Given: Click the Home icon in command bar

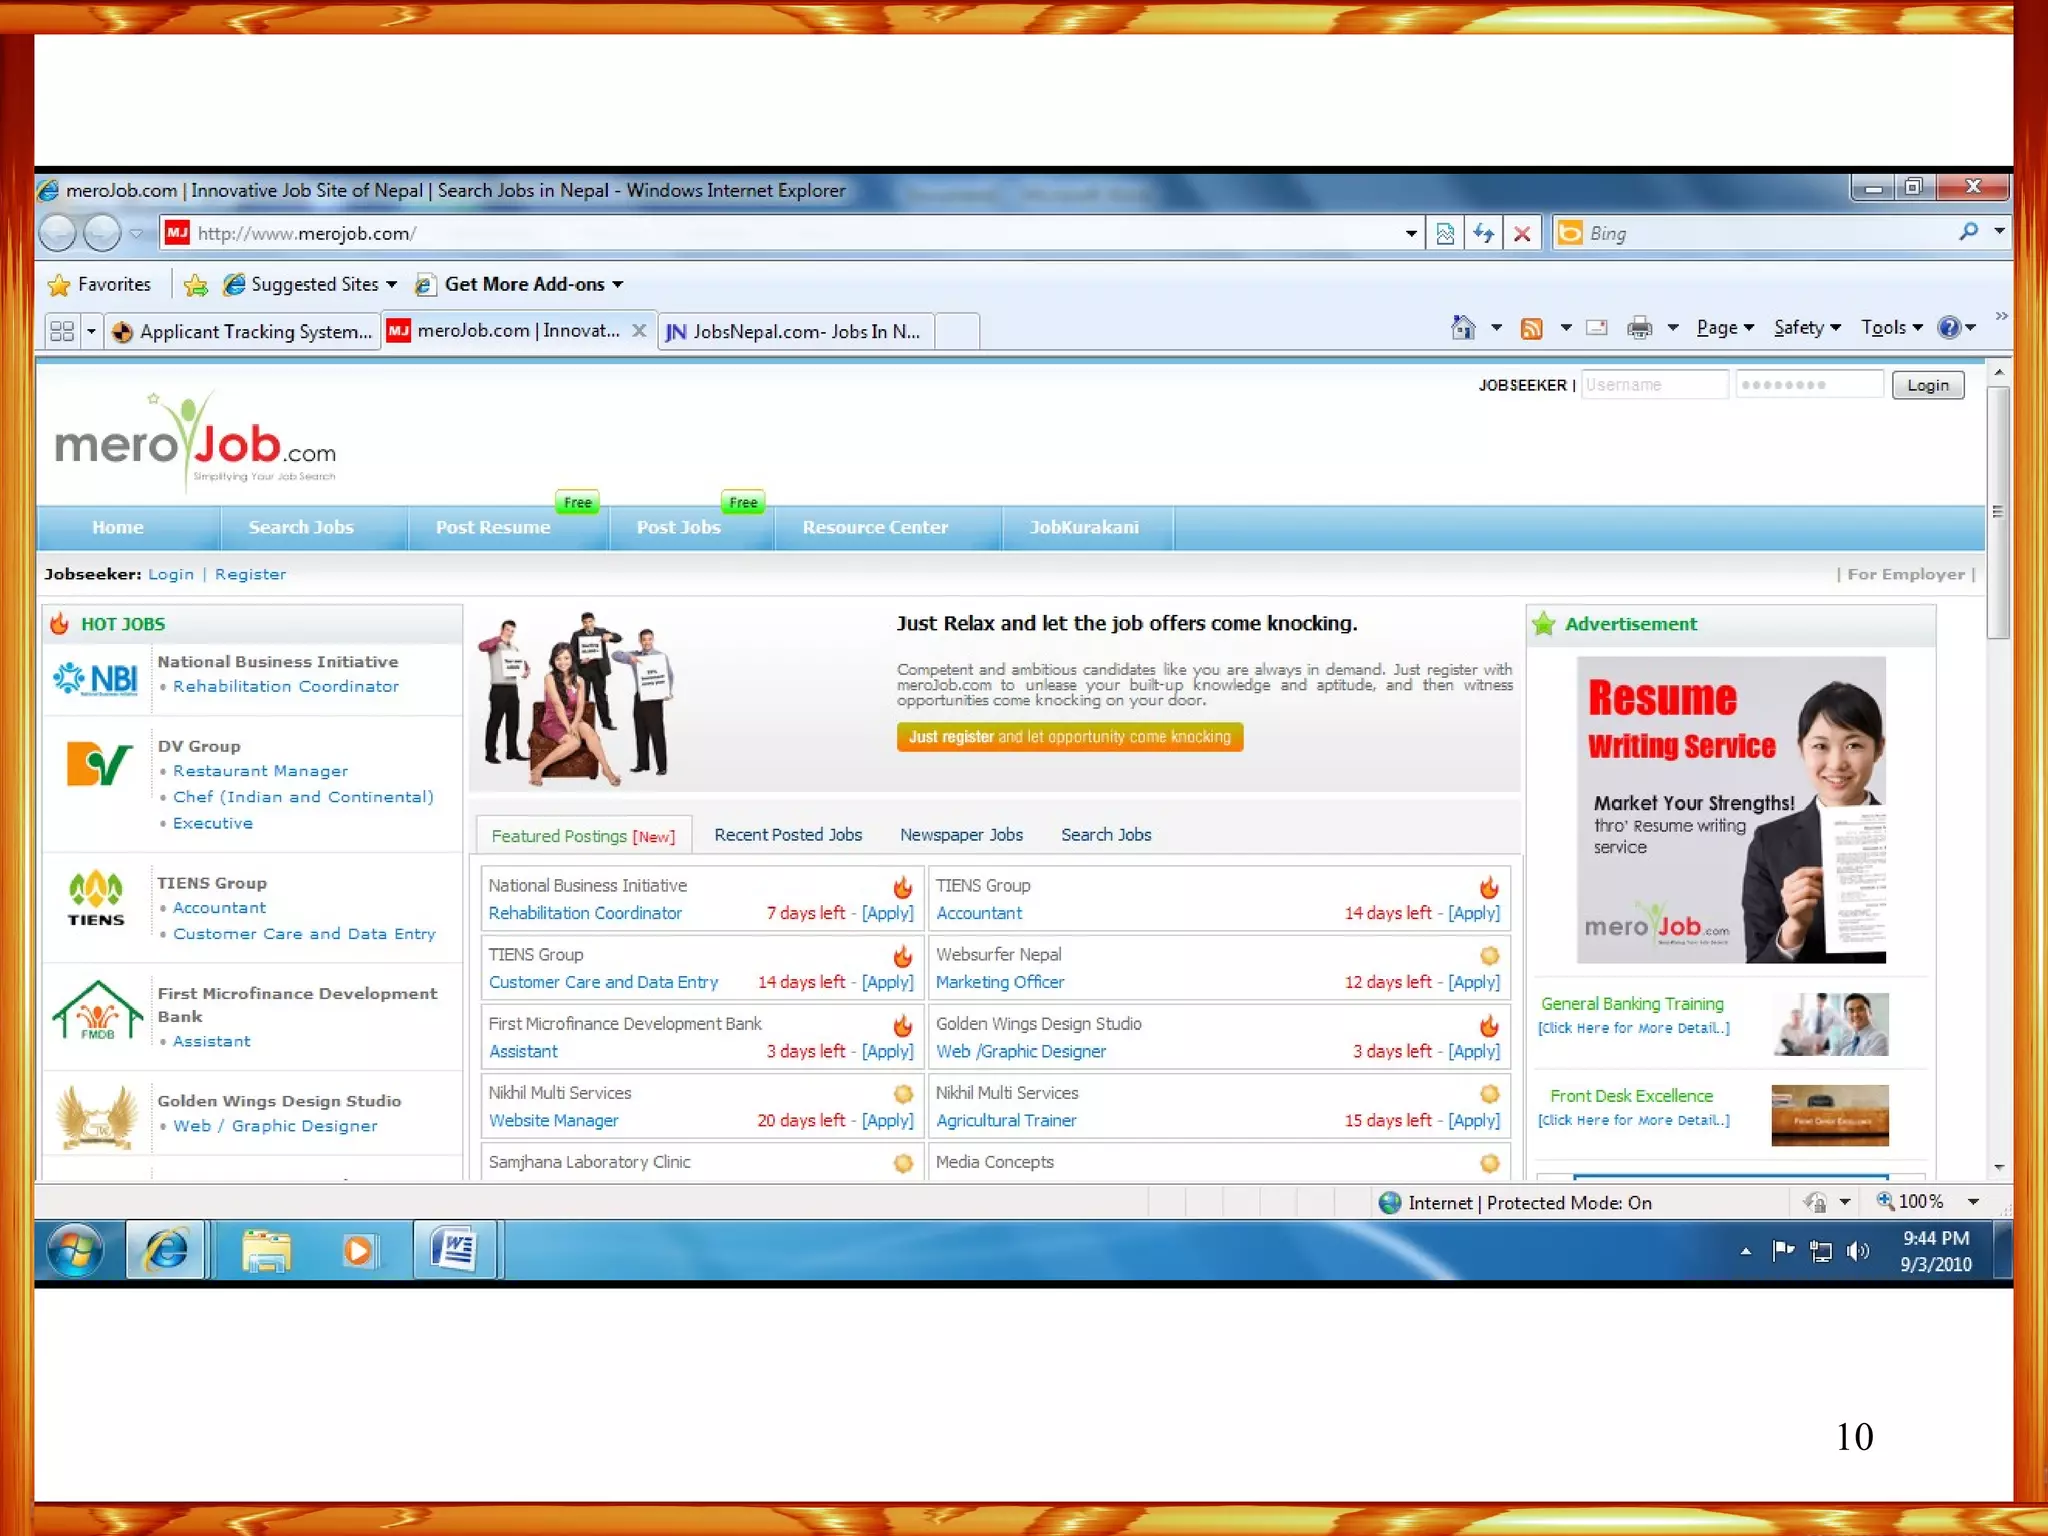Looking at the screenshot, I should (x=1463, y=327).
